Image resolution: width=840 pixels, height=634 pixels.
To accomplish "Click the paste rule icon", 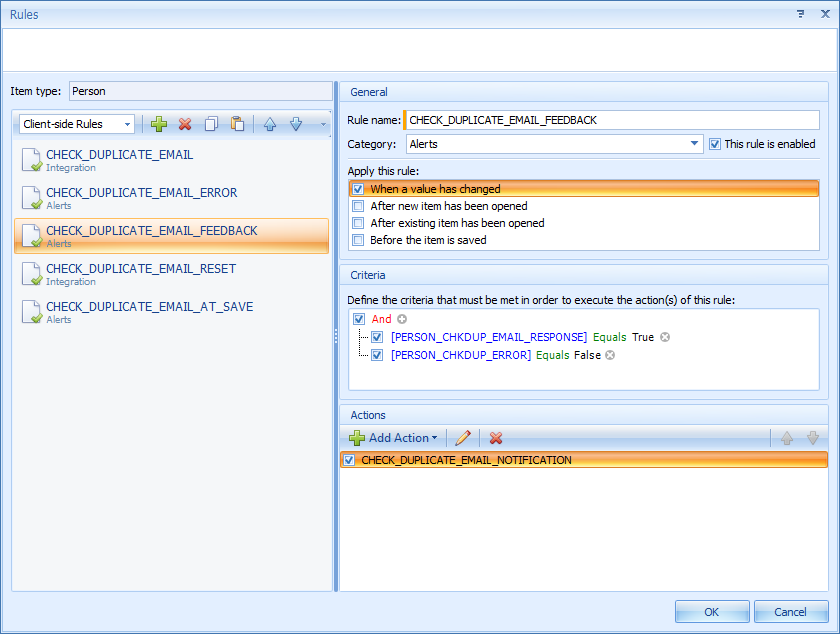I will pos(237,124).
